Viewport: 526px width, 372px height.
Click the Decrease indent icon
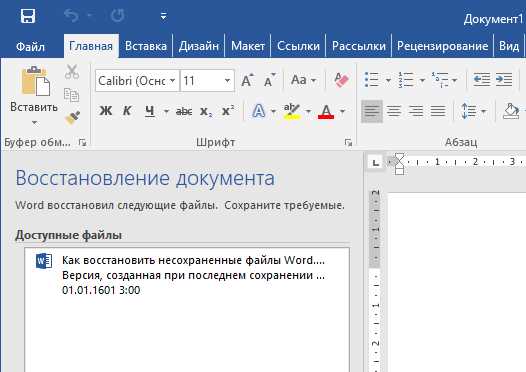[x=482, y=80]
